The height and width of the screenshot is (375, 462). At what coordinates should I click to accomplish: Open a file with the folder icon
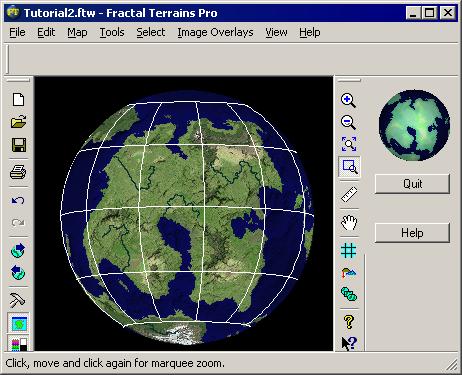click(18, 122)
